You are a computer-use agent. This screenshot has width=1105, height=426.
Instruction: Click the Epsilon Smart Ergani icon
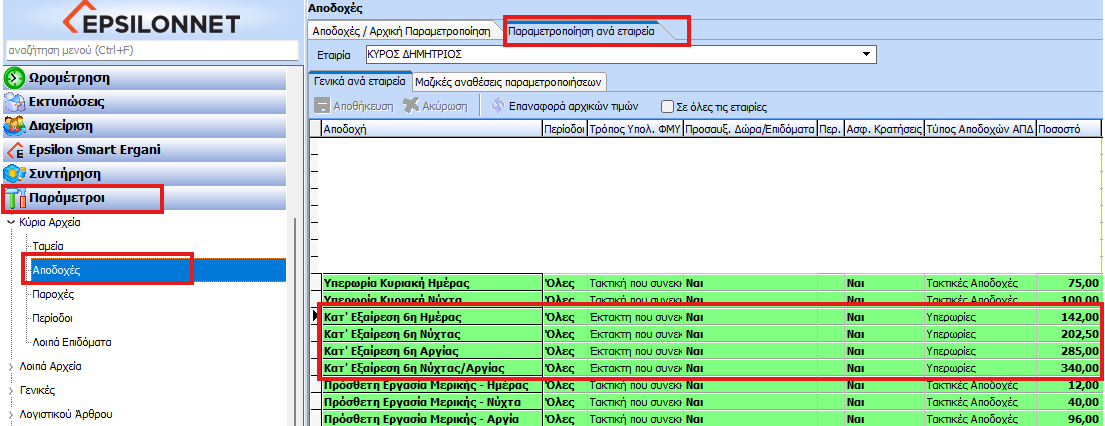click(15, 150)
